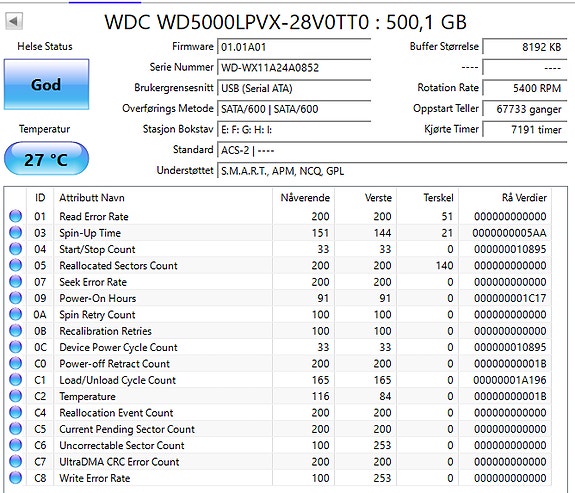Image resolution: width=575 pixels, height=493 pixels.
Task: Select the Load/Unload Cycle Count row
Action: [278, 380]
